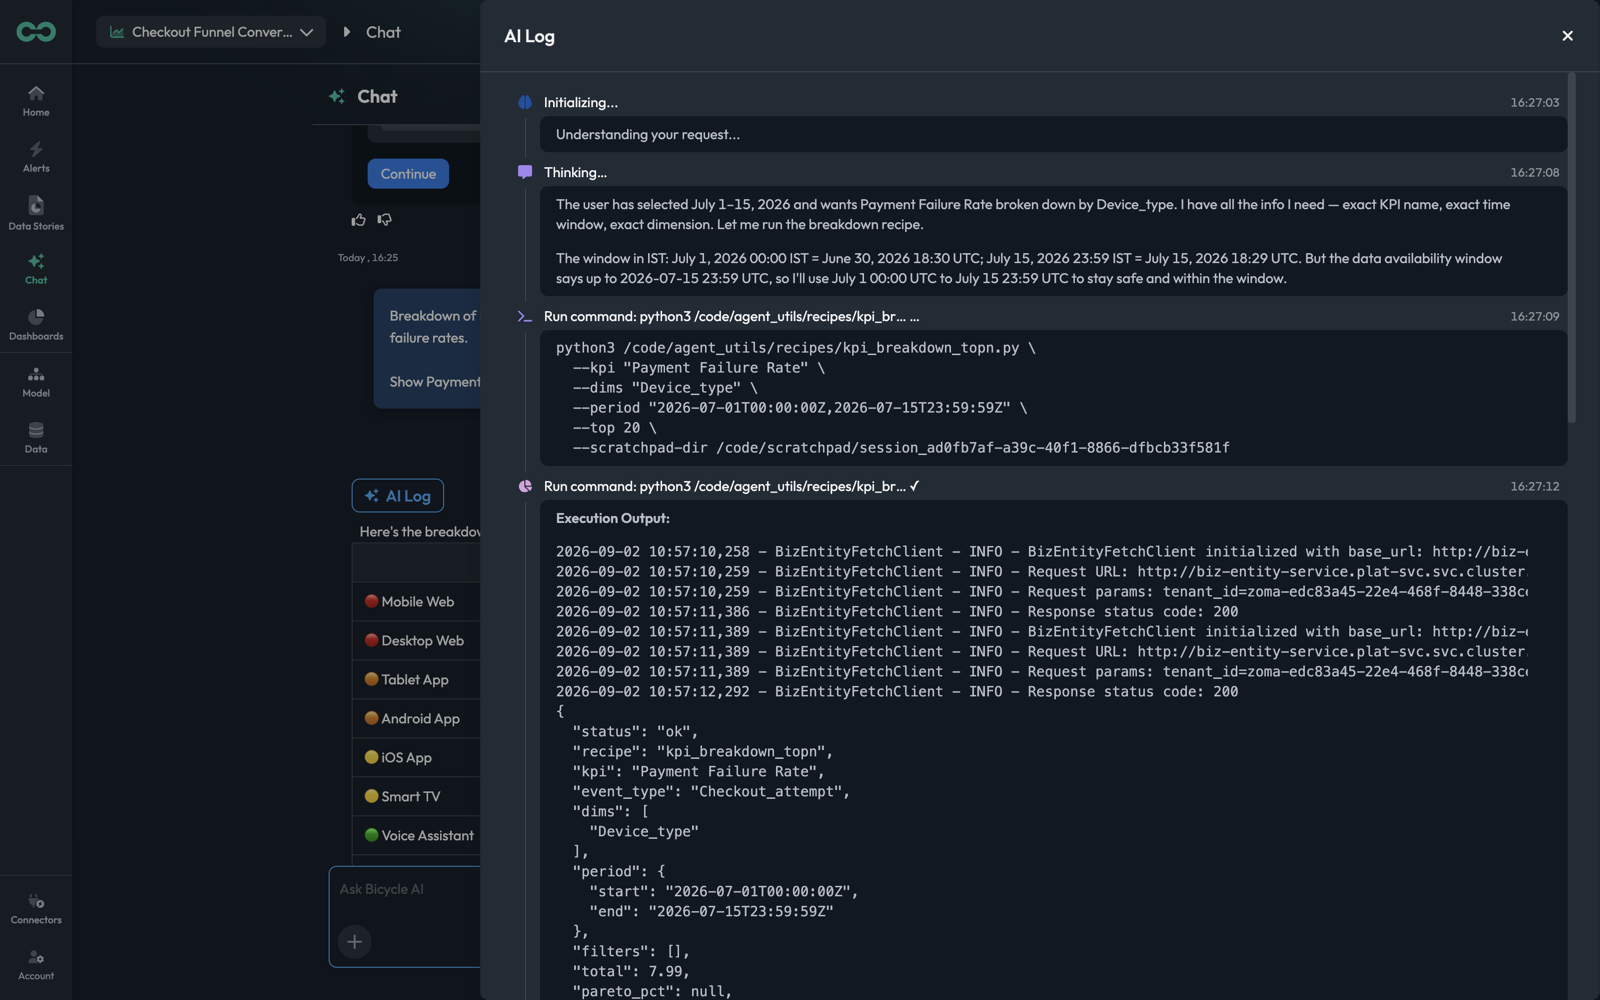This screenshot has height=1000, width=1600.
Task: Click the Continue button
Action: (x=408, y=173)
